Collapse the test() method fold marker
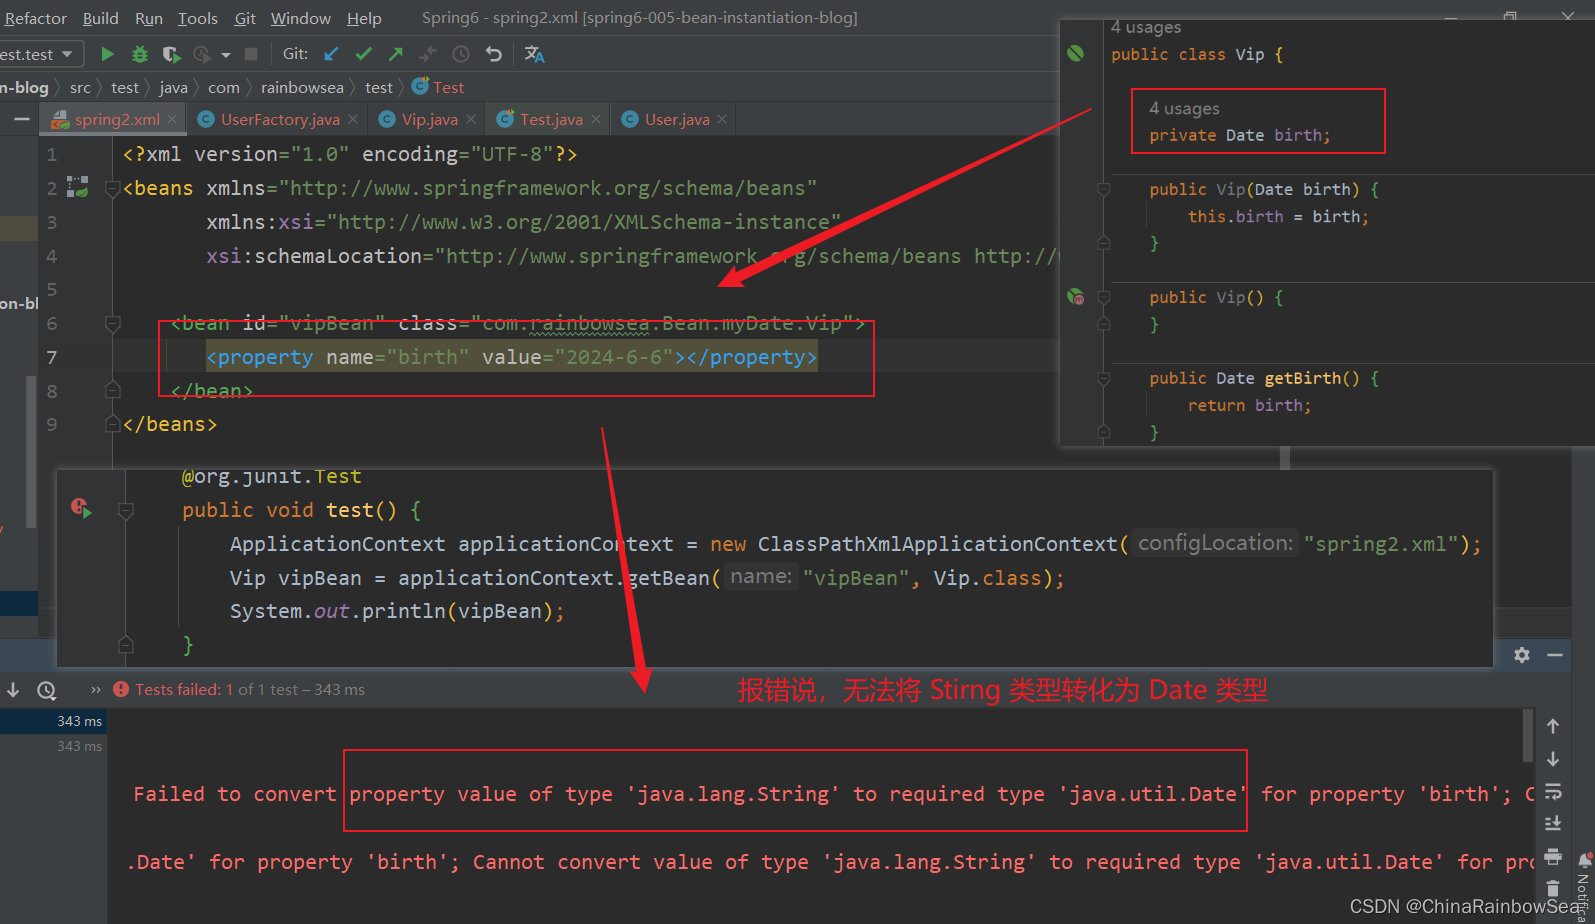Image resolution: width=1595 pixels, height=924 pixels. pos(126,511)
